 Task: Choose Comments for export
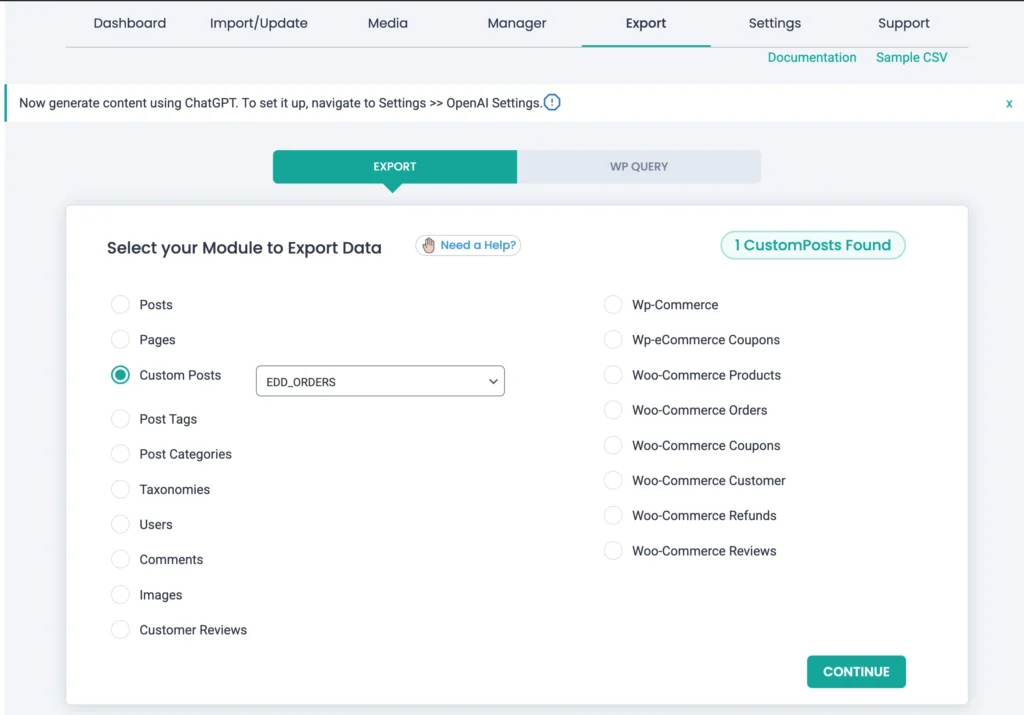(120, 559)
